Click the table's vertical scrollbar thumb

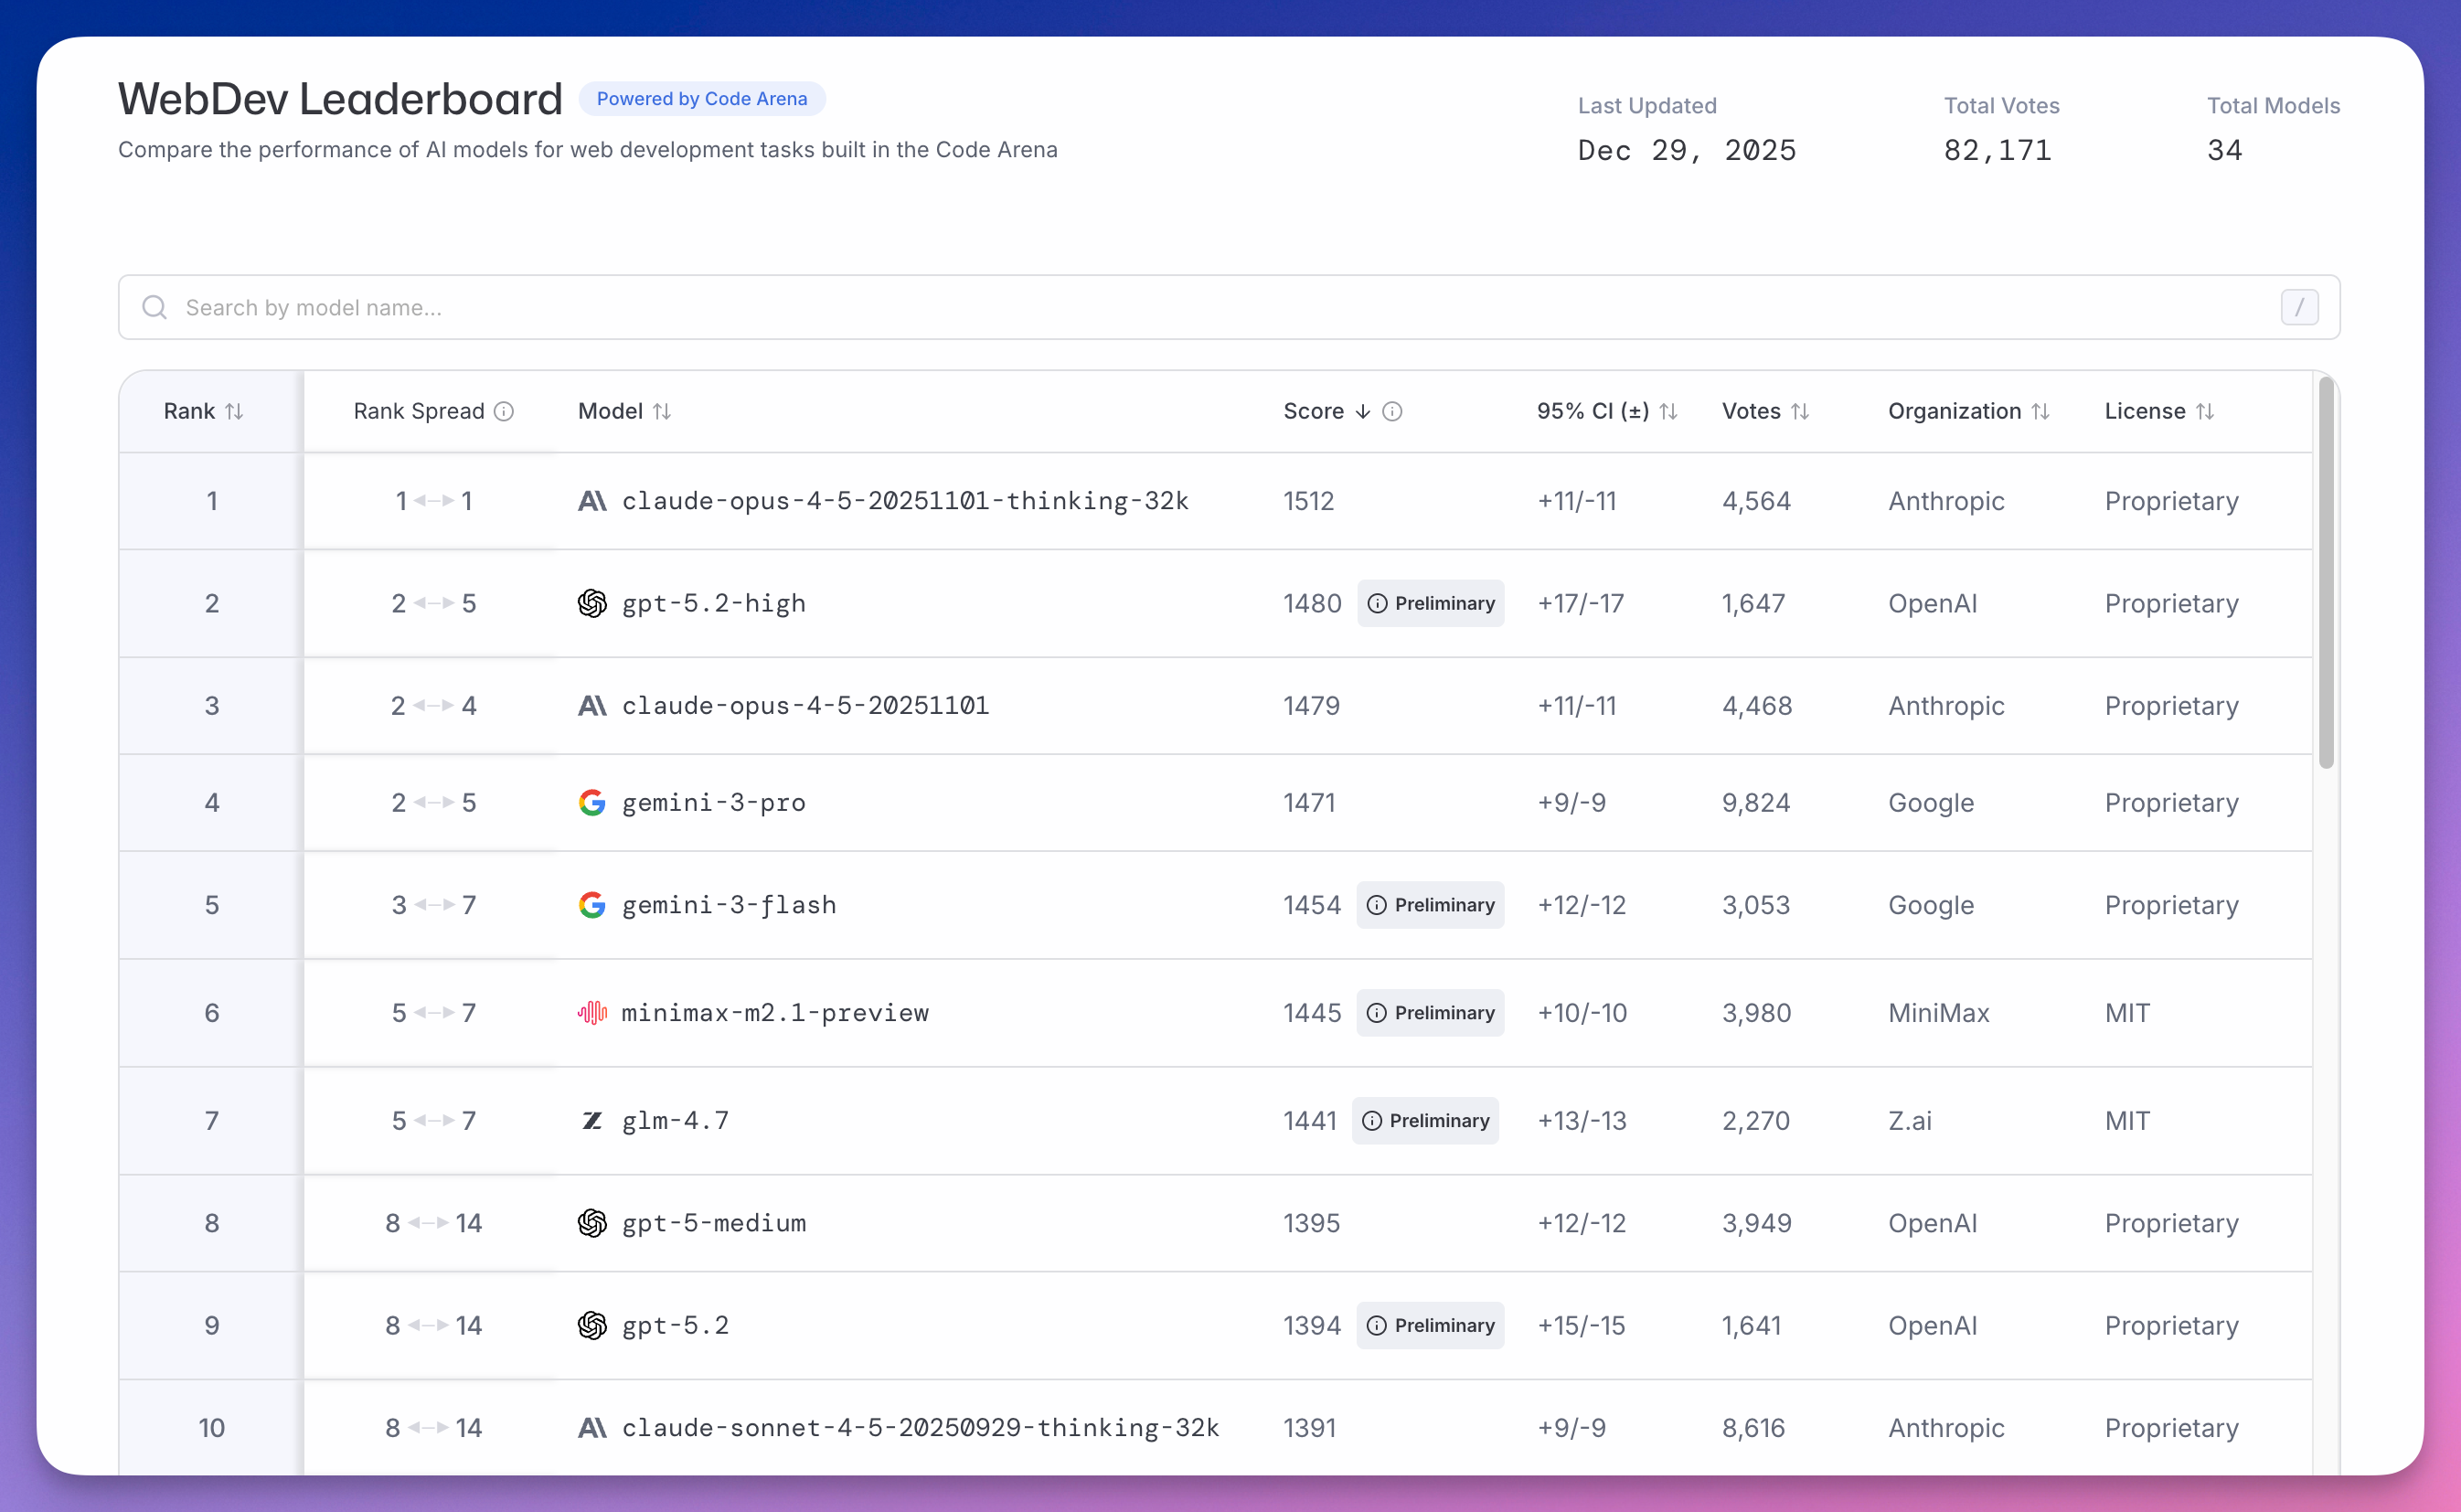tap(2326, 570)
